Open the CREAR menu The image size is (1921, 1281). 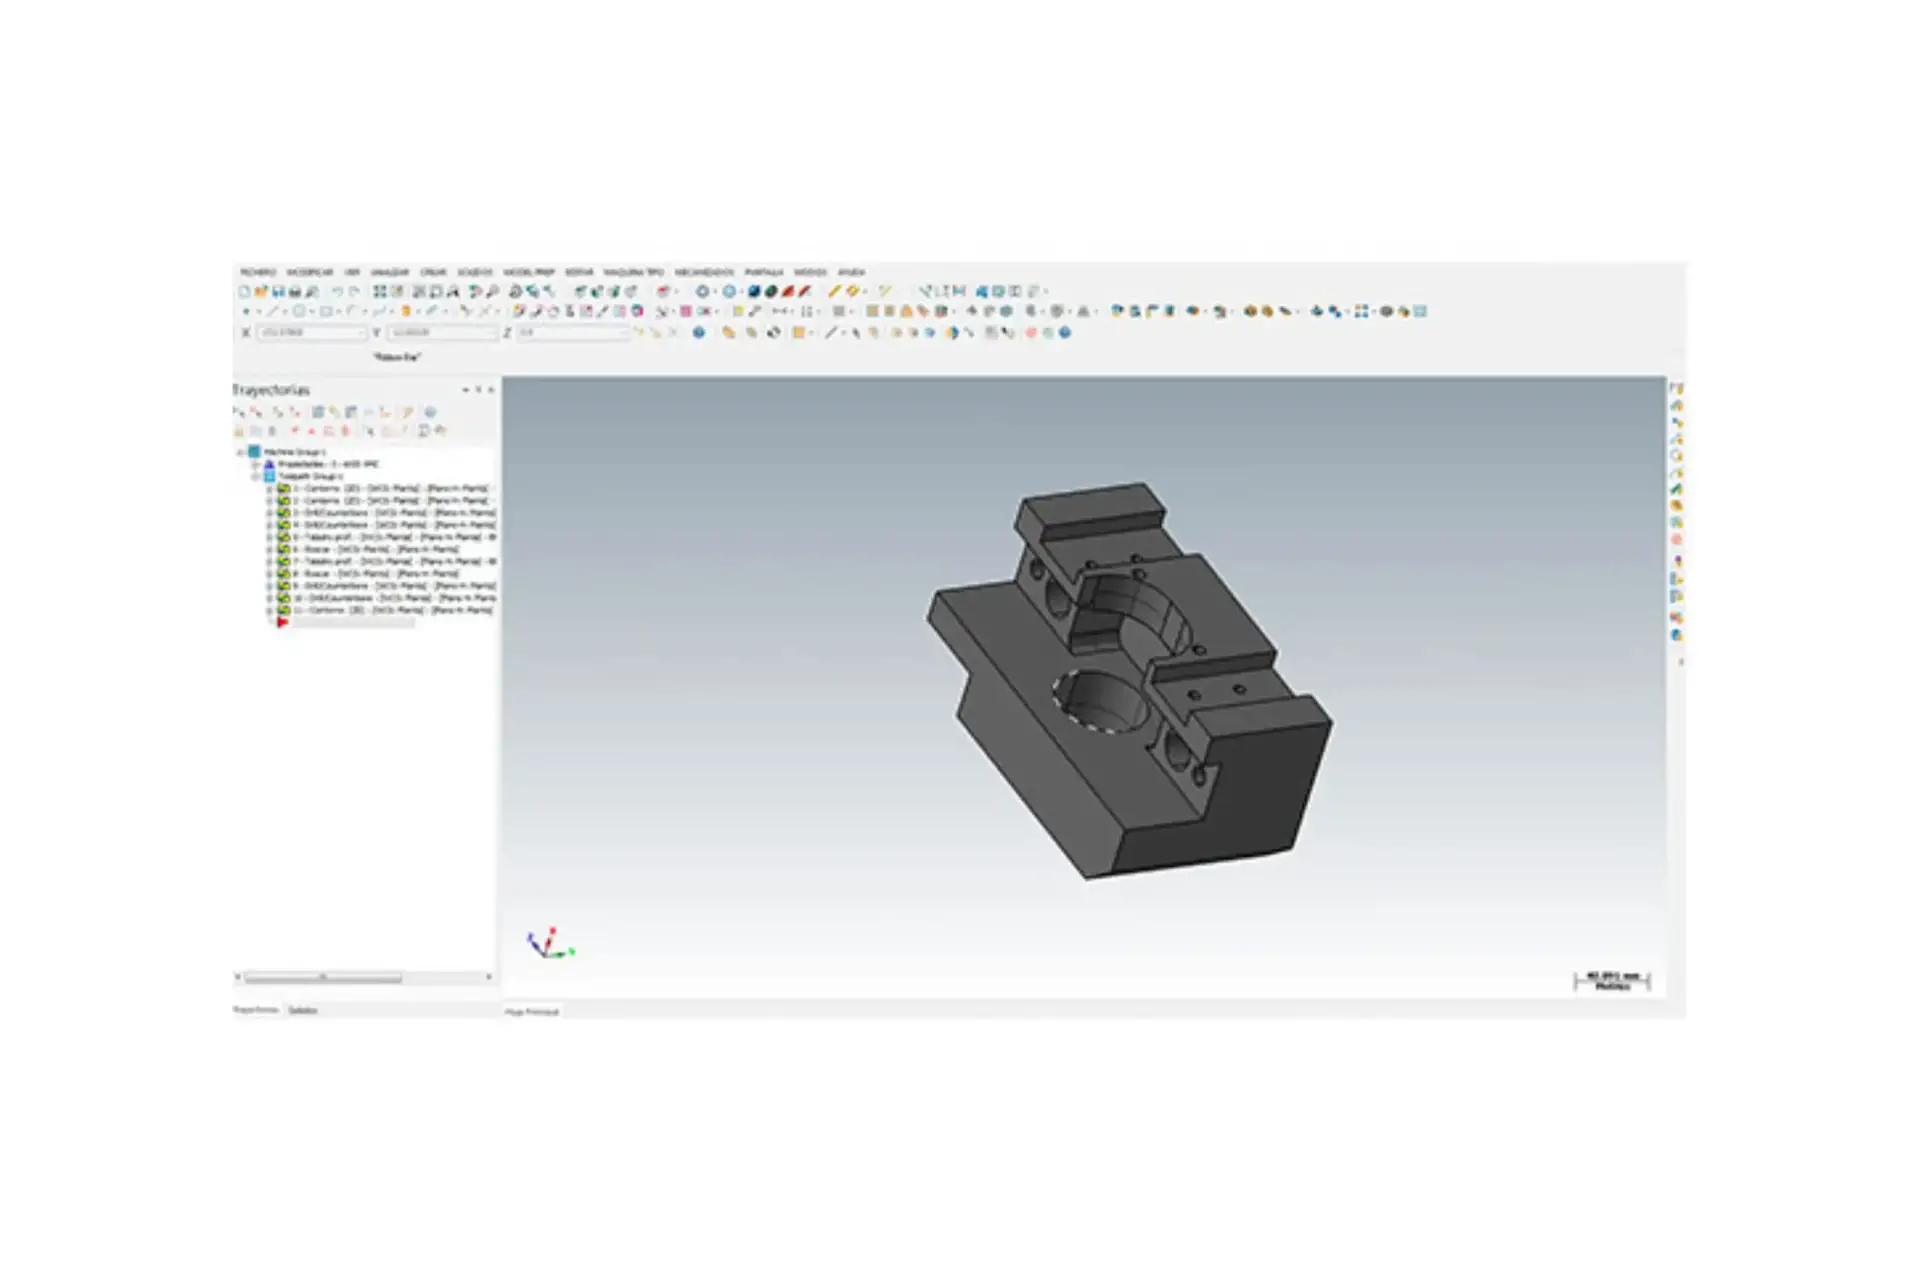pos(433,272)
